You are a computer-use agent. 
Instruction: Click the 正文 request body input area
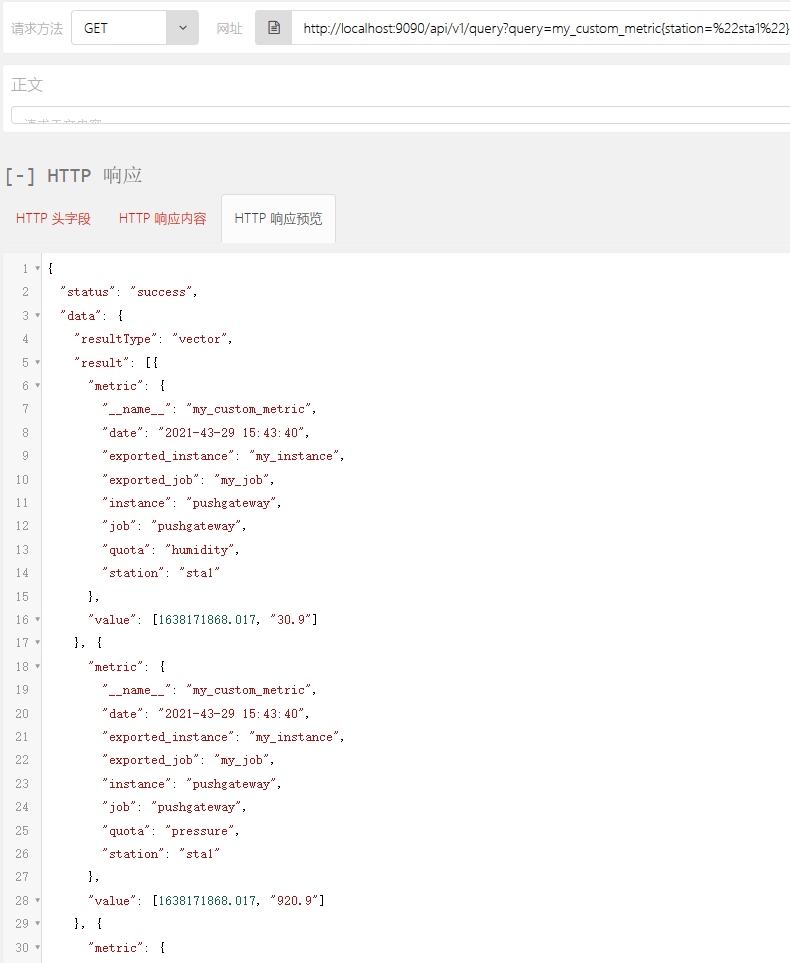395,116
